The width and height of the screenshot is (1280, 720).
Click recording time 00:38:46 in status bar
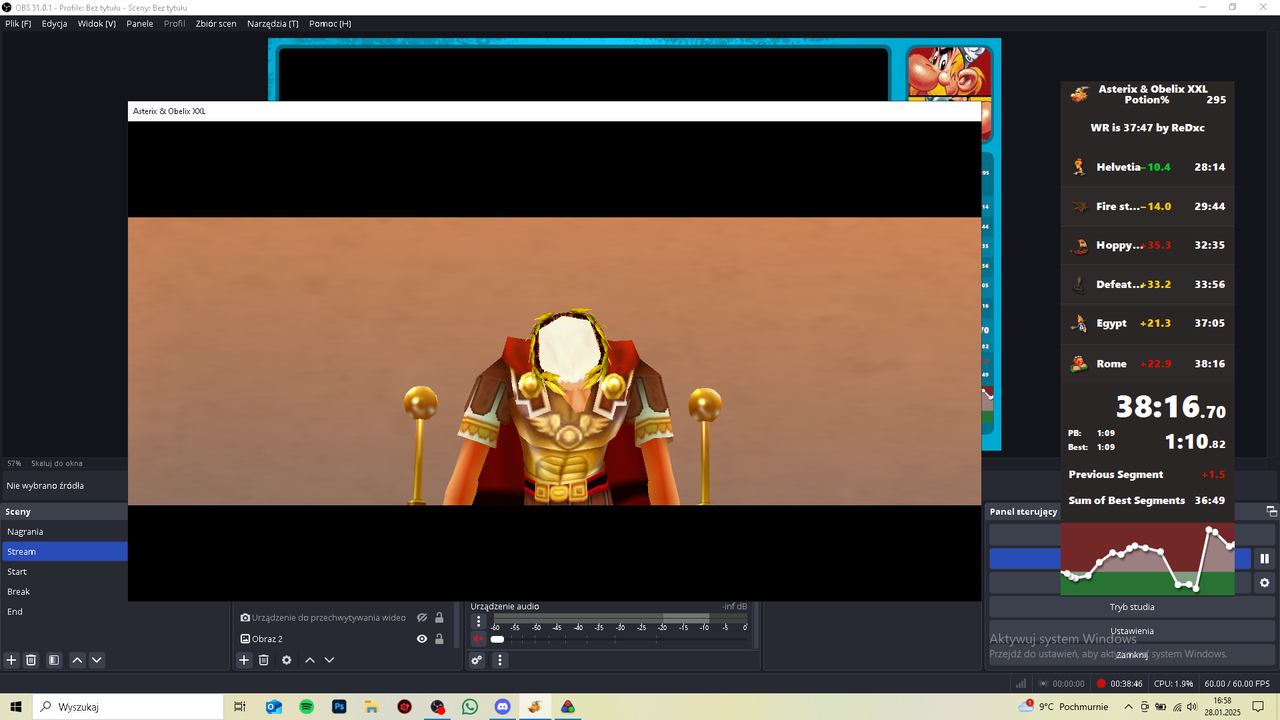[x=1126, y=684]
